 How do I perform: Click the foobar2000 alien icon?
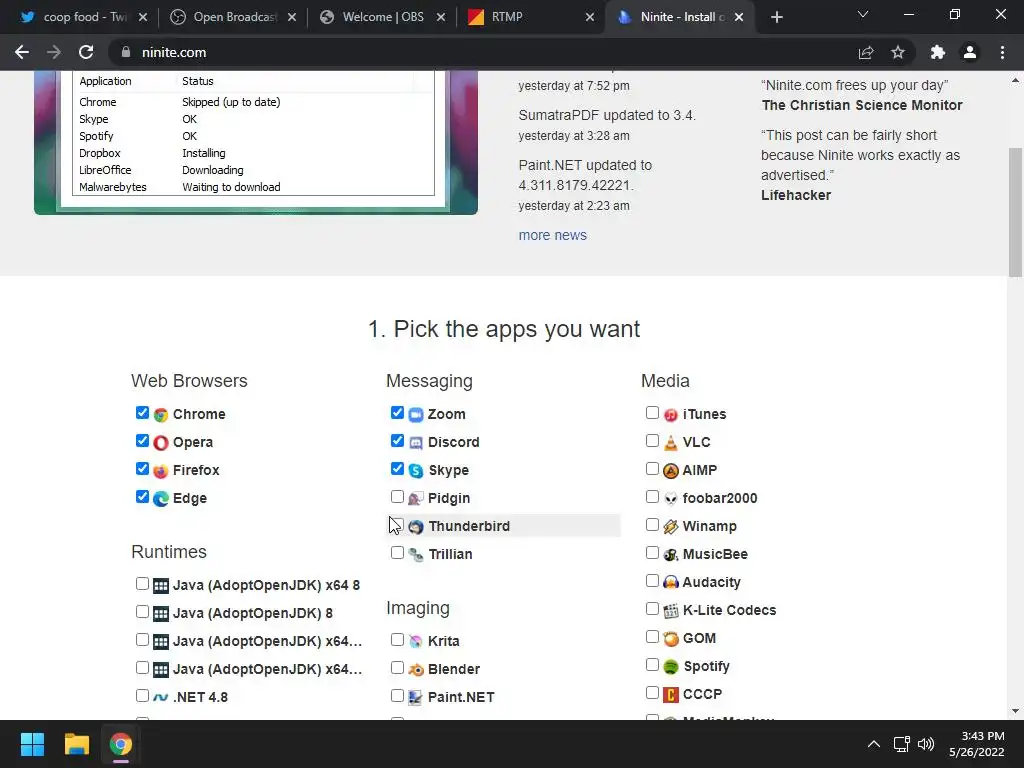[x=671, y=499]
